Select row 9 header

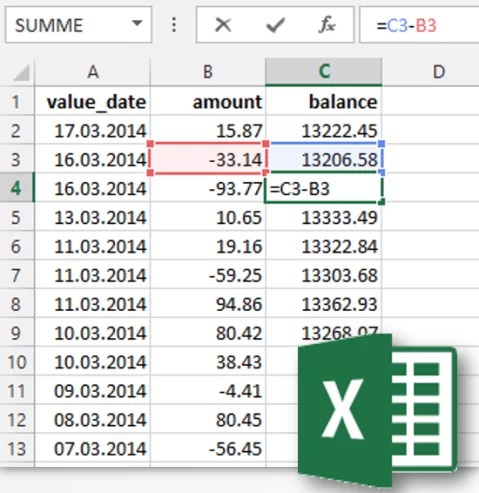16,332
